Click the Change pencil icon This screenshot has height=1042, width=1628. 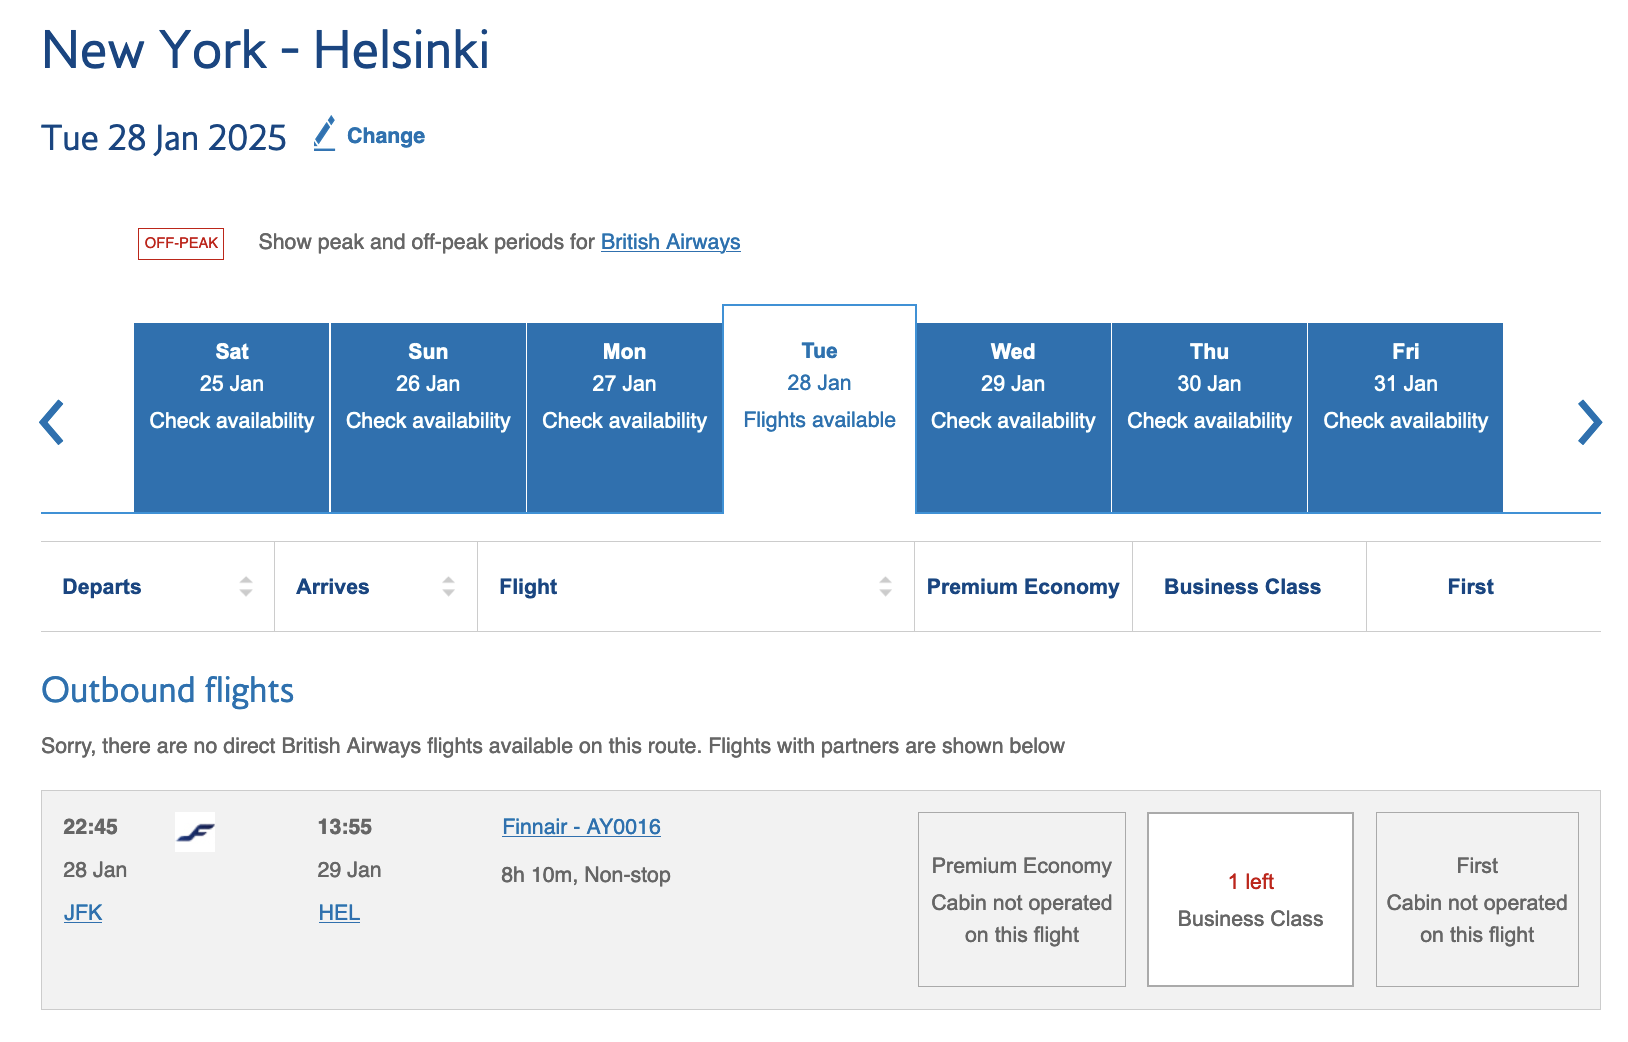[x=322, y=134]
